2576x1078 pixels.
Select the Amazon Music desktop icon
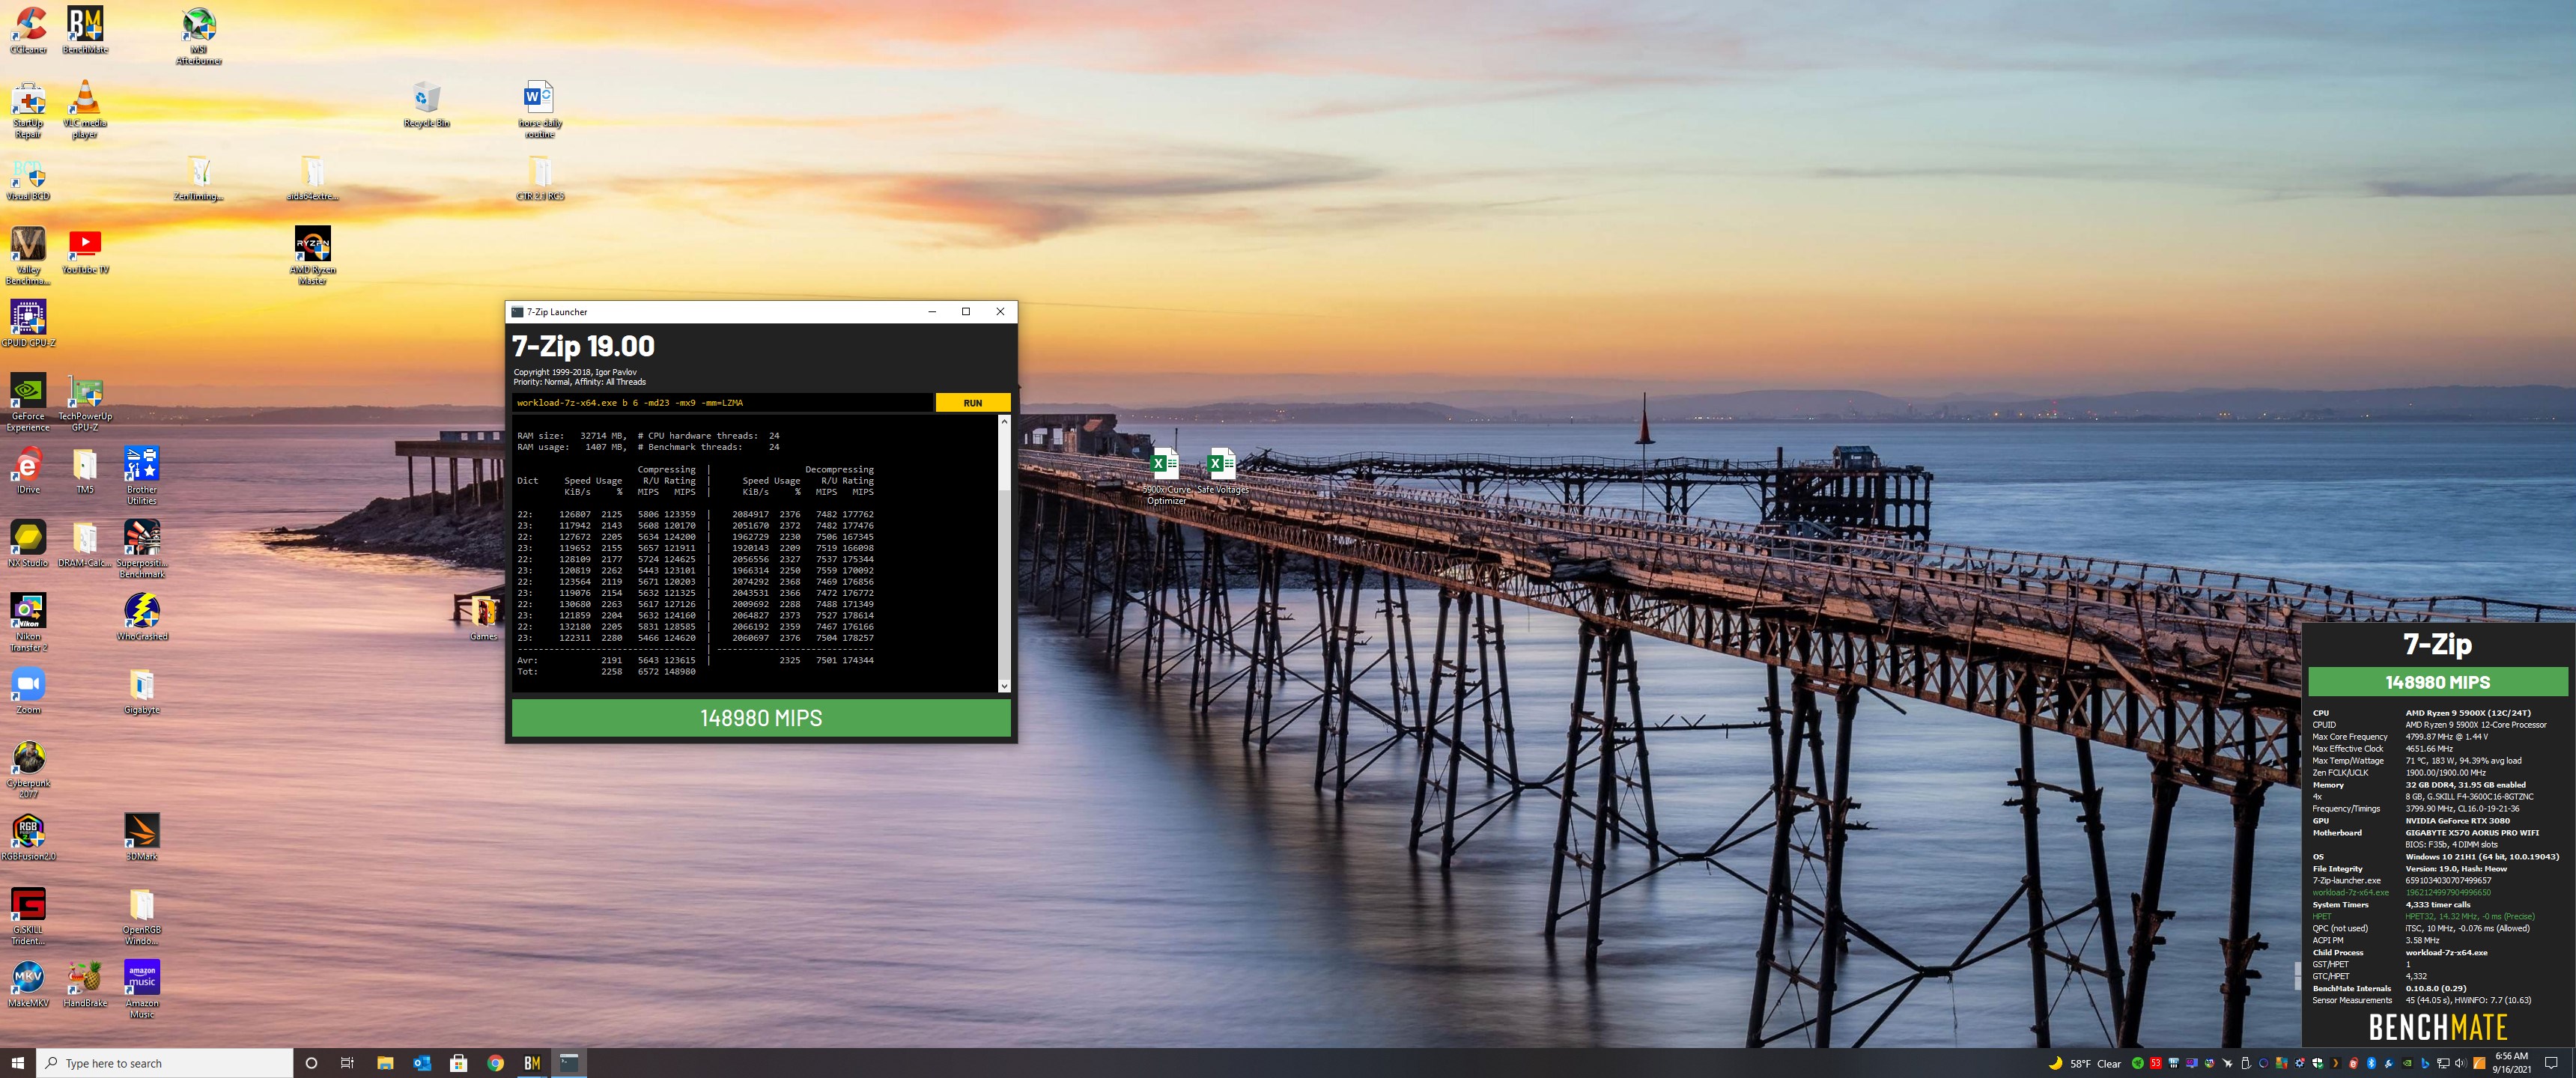[142, 989]
